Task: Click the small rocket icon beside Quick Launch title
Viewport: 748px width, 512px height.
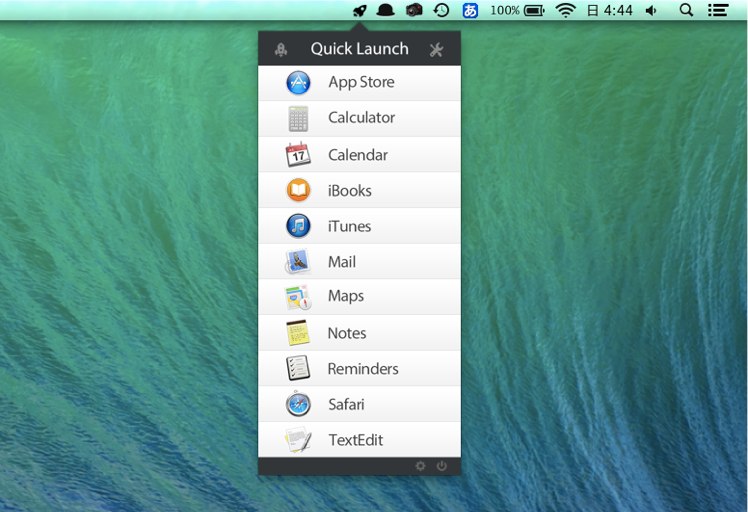Action: point(281,49)
